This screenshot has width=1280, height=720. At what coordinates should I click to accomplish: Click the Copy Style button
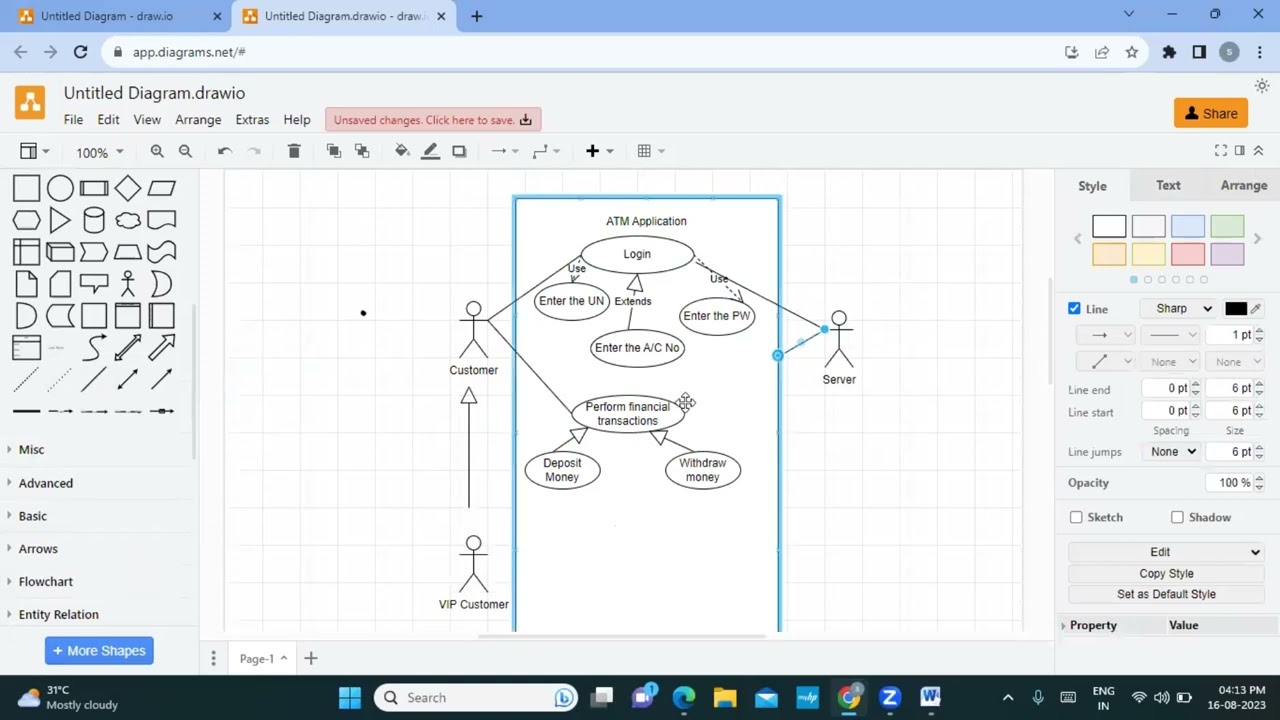coord(1166,574)
